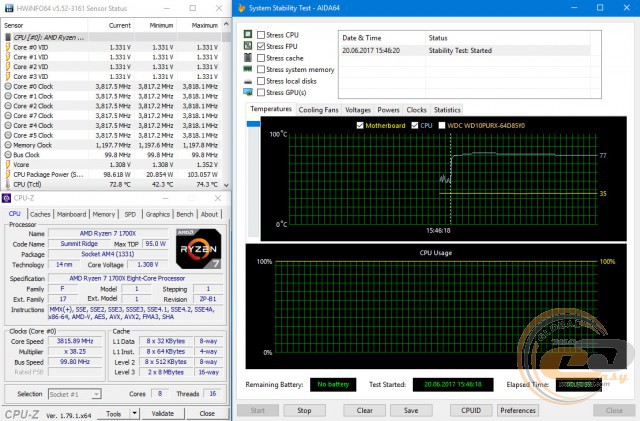Open the Mainboard tab in CPU-Z
This screenshot has width=640, height=421.
click(71, 214)
